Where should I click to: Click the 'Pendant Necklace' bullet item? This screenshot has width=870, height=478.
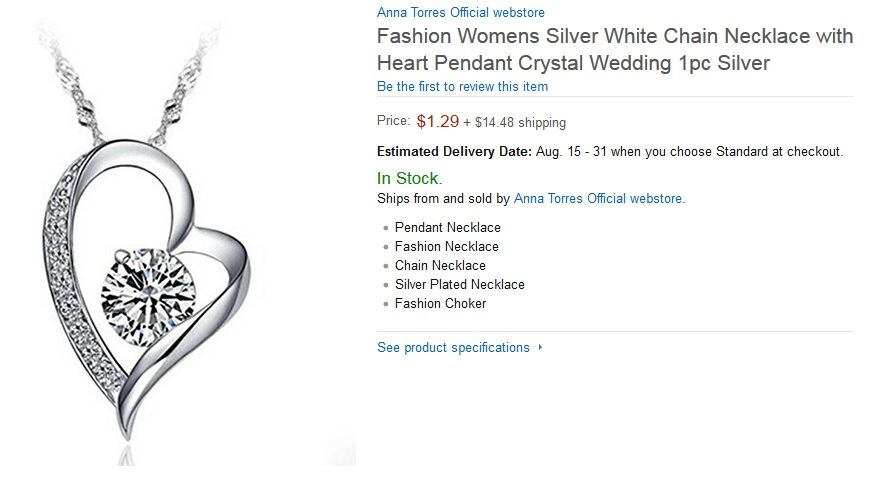point(447,228)
